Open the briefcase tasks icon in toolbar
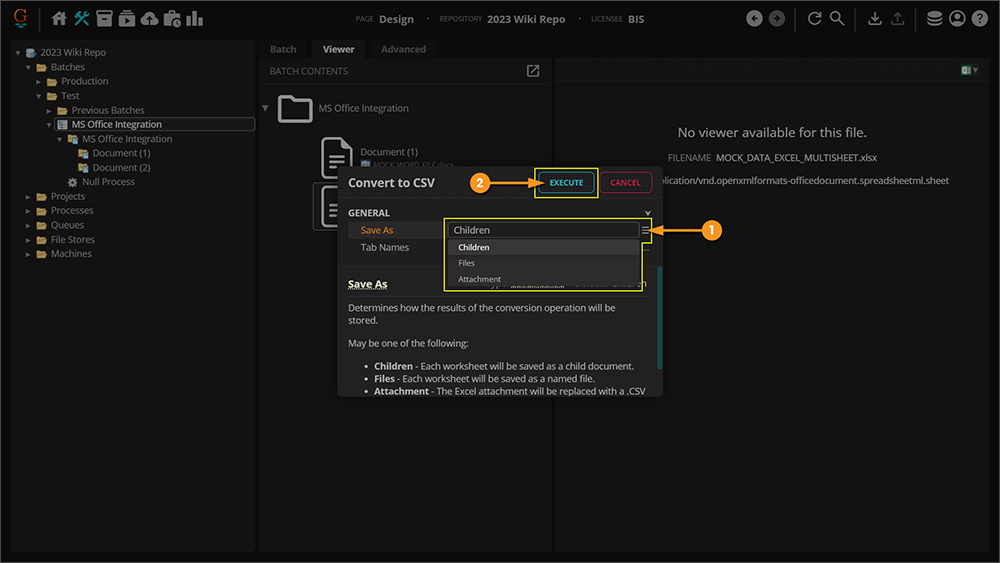The width and height of the screenshot is (1000, 563). click(x=172, y=18)
